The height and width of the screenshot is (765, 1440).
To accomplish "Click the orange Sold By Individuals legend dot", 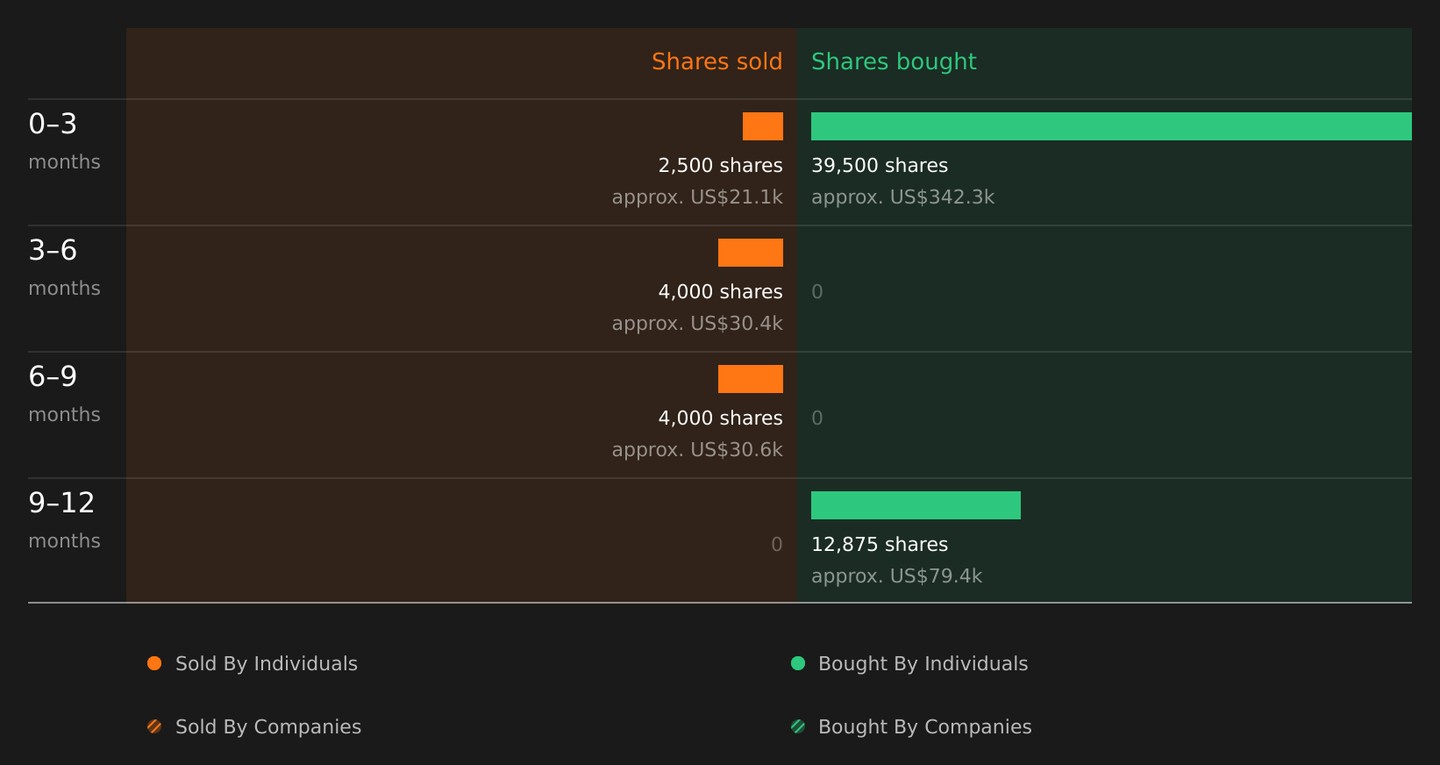I will pyautogui.click(x=154, y=663).
